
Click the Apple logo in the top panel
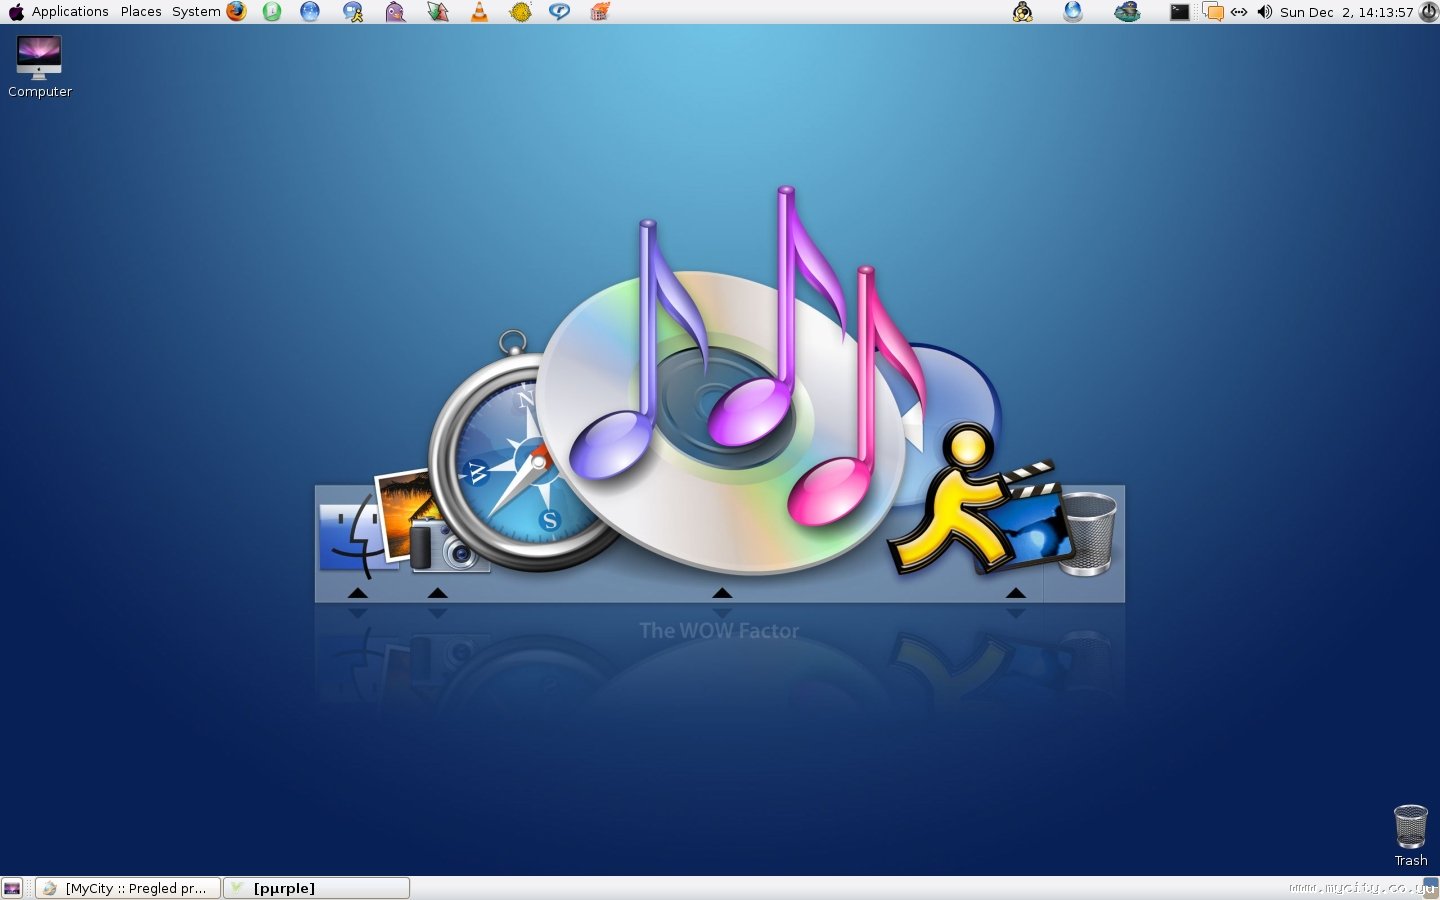coord(16,12)
